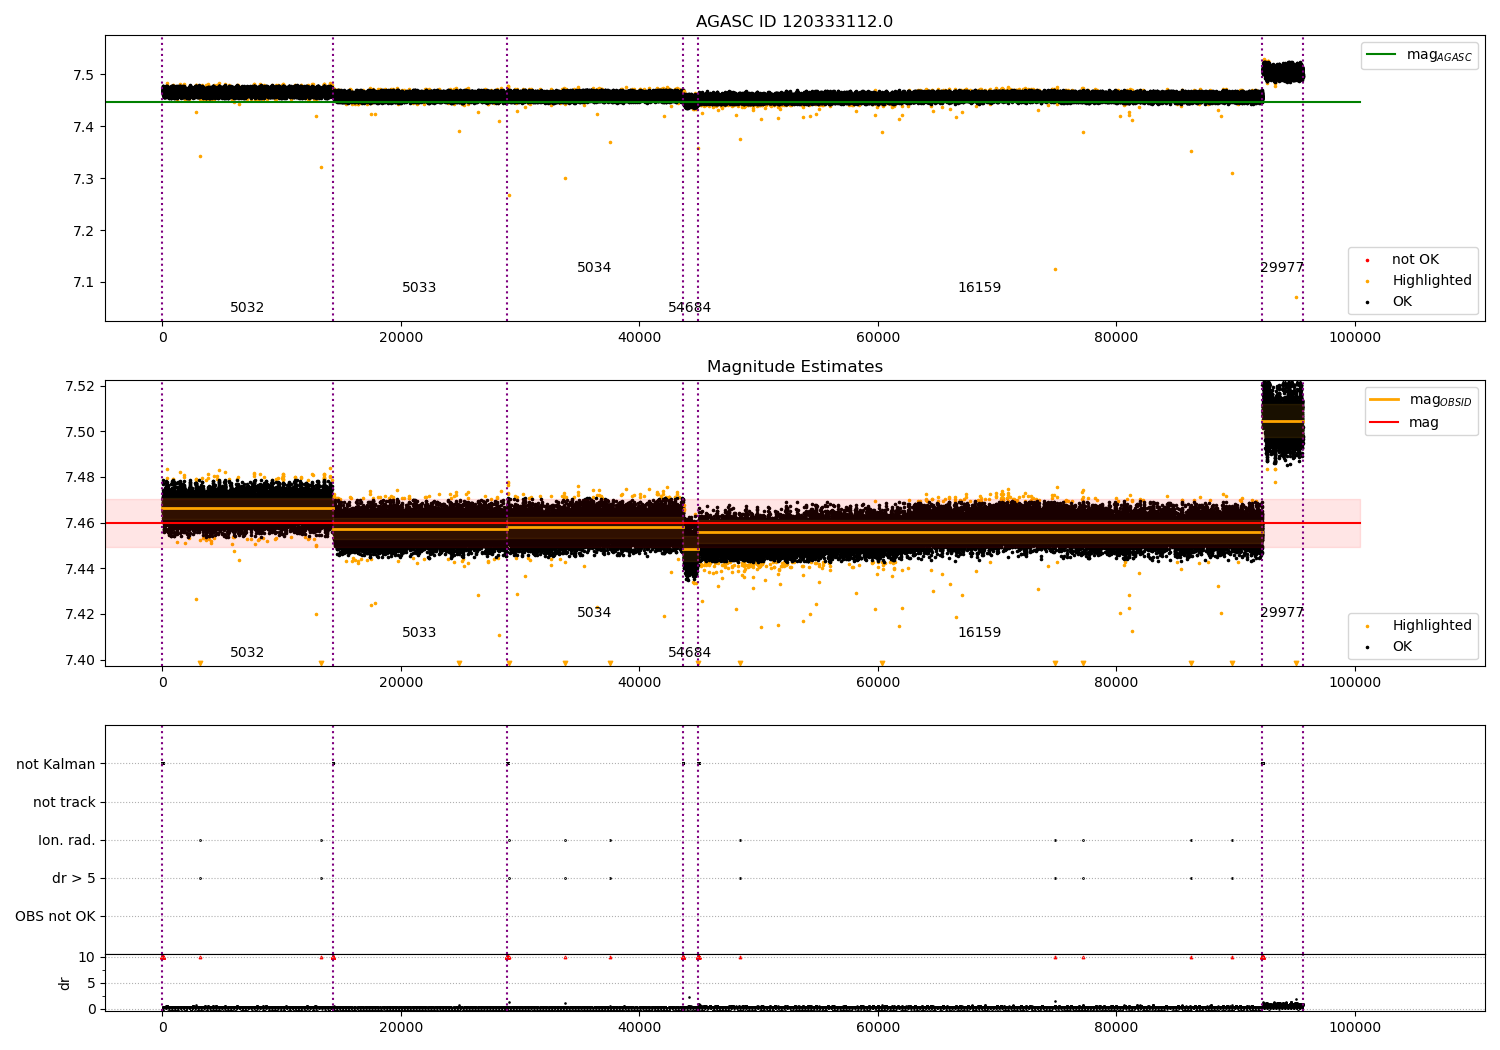
Task: Click the 'not track' axis label
Action: pyautogui.click(x=64, y=803)
